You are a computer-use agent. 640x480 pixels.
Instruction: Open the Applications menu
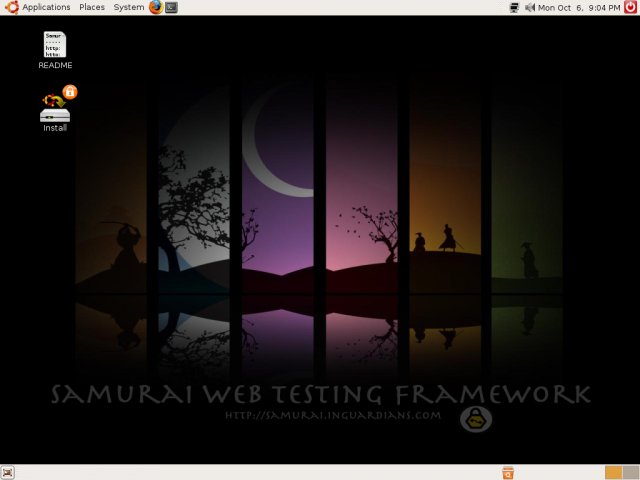click(x=46, y=7)
